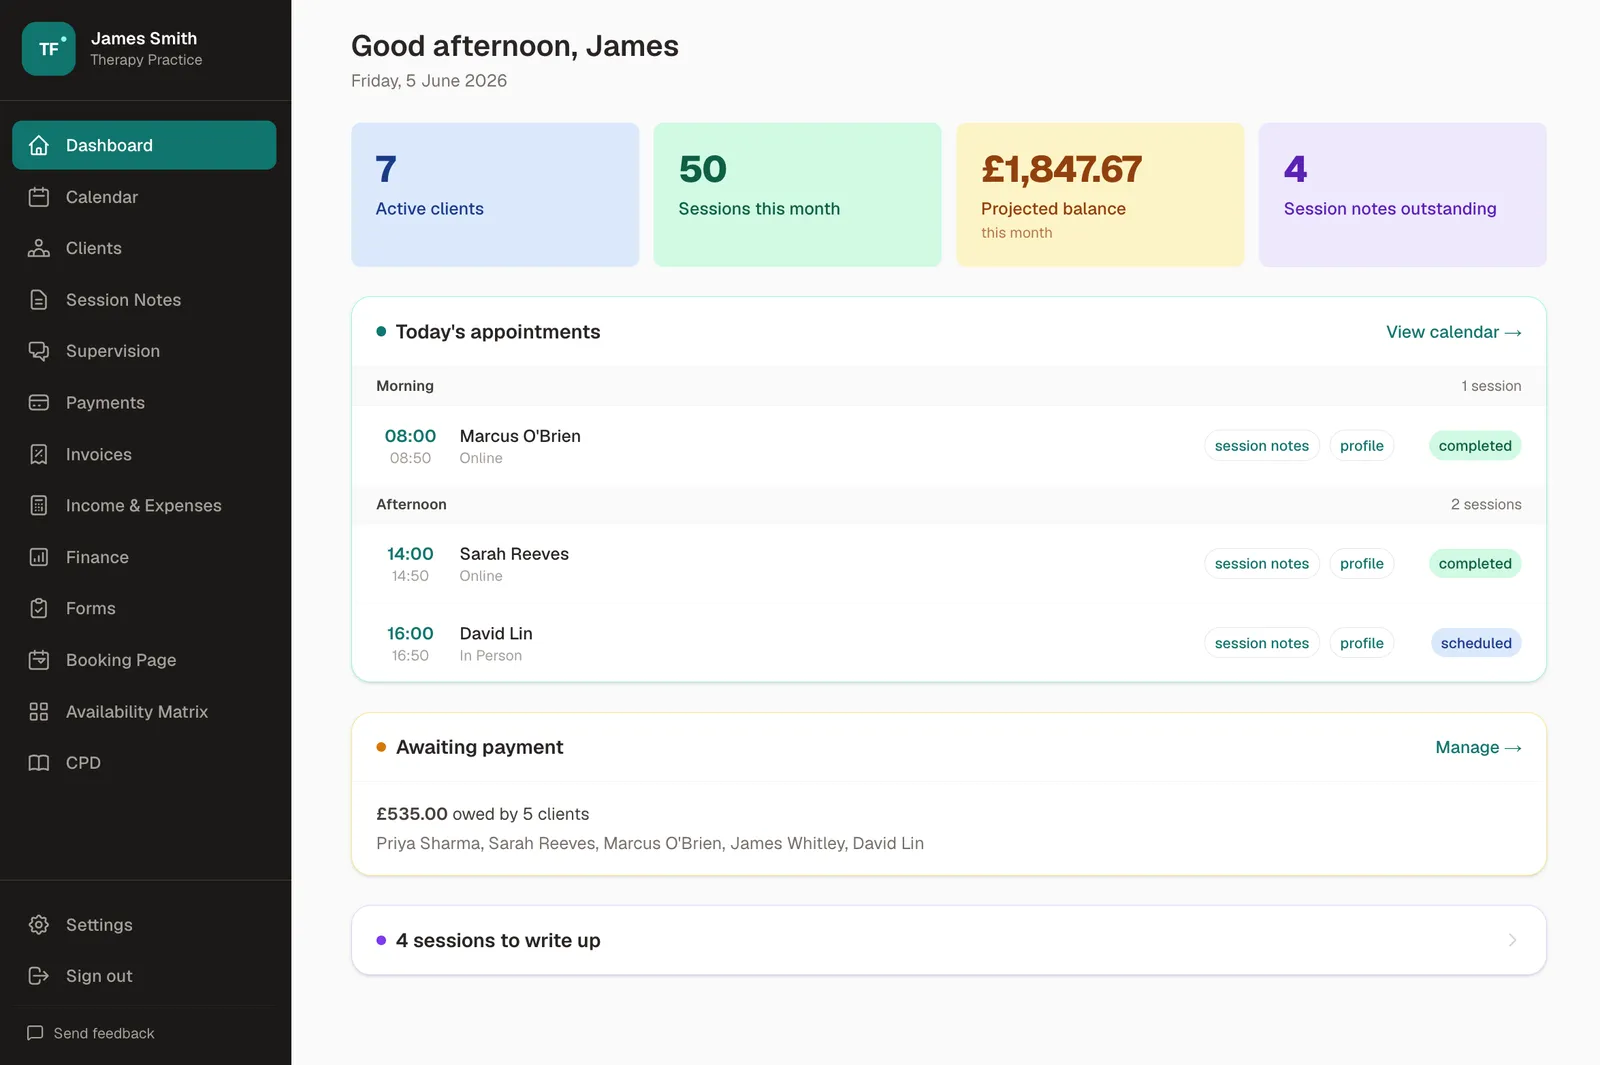Click the Supervision chat bubbles icon
The width and height of the screenshot is (1600, 1065).
(39, 351)
